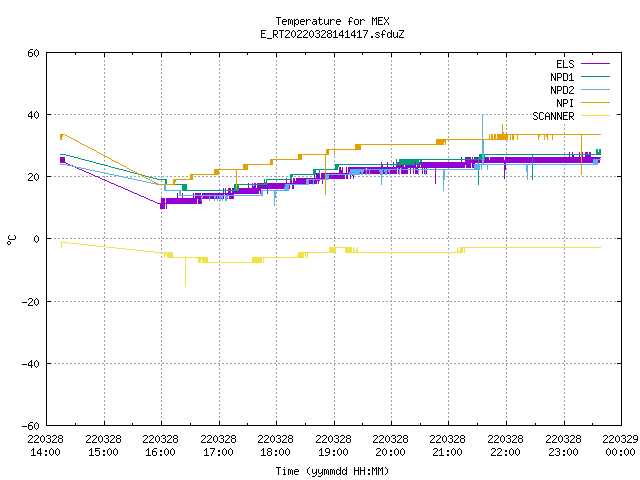The width and height of the screenshot is (640, 480).
Task: Click the y-axis label 20
Action: point(33,177)
